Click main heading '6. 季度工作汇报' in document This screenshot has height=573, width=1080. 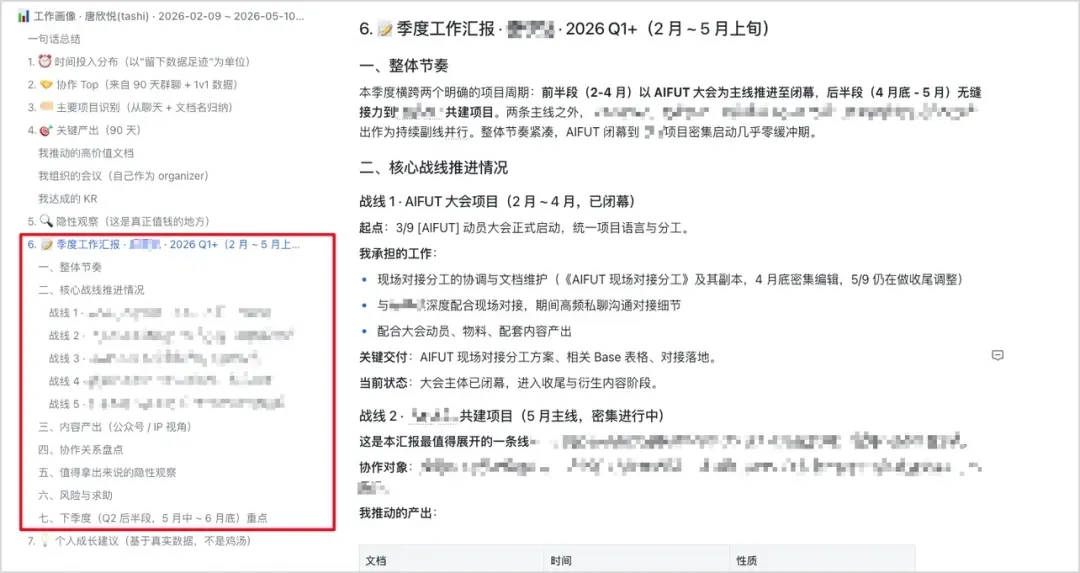pos(564,28)
